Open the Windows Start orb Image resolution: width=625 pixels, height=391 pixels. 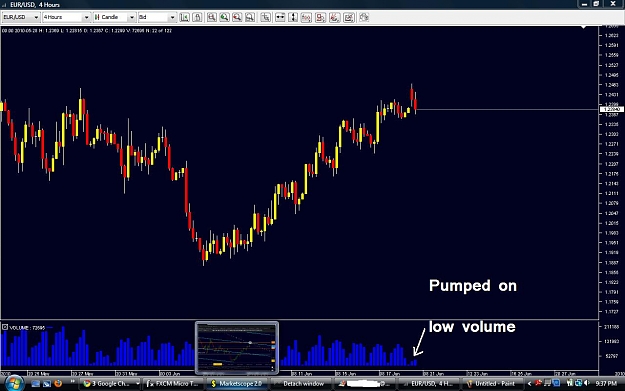tap(14, 383)
